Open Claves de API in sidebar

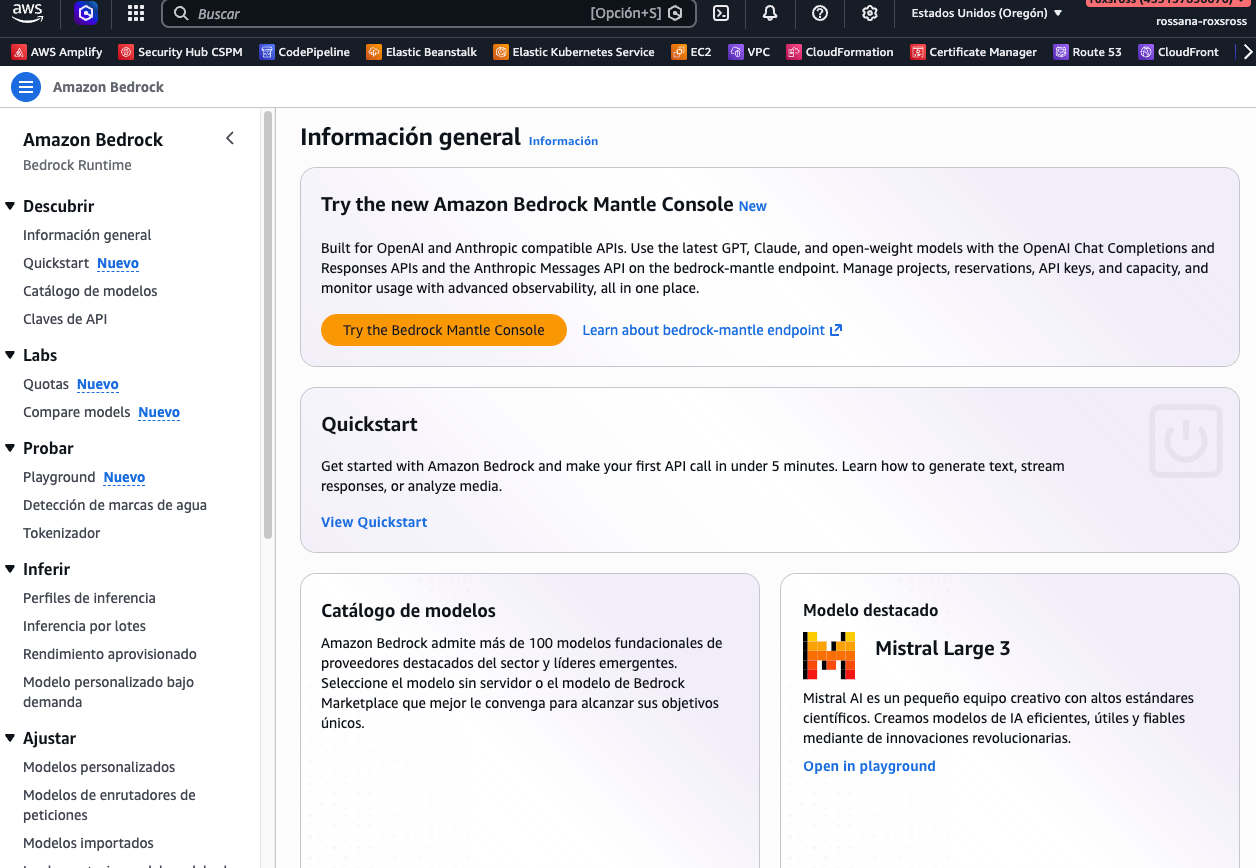[65, 319]
